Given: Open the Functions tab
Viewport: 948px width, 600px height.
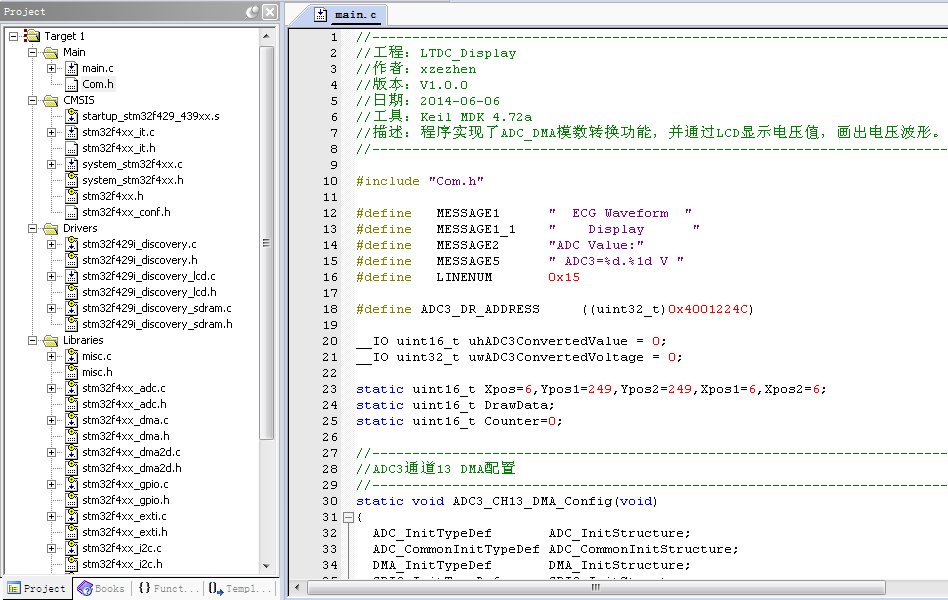Looking at the screenshot, I should pos(164,589).
